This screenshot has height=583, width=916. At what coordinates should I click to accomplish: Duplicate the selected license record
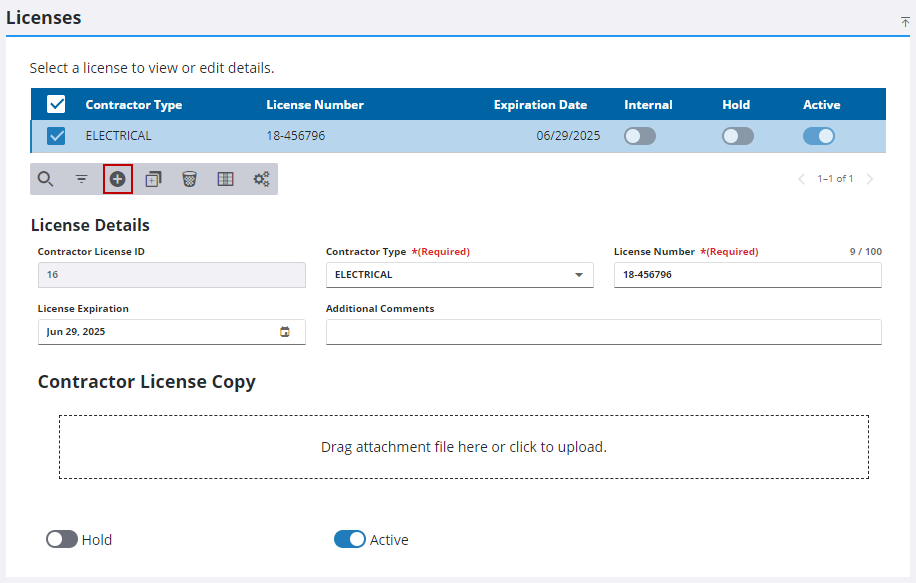click(x=154, y=179)
